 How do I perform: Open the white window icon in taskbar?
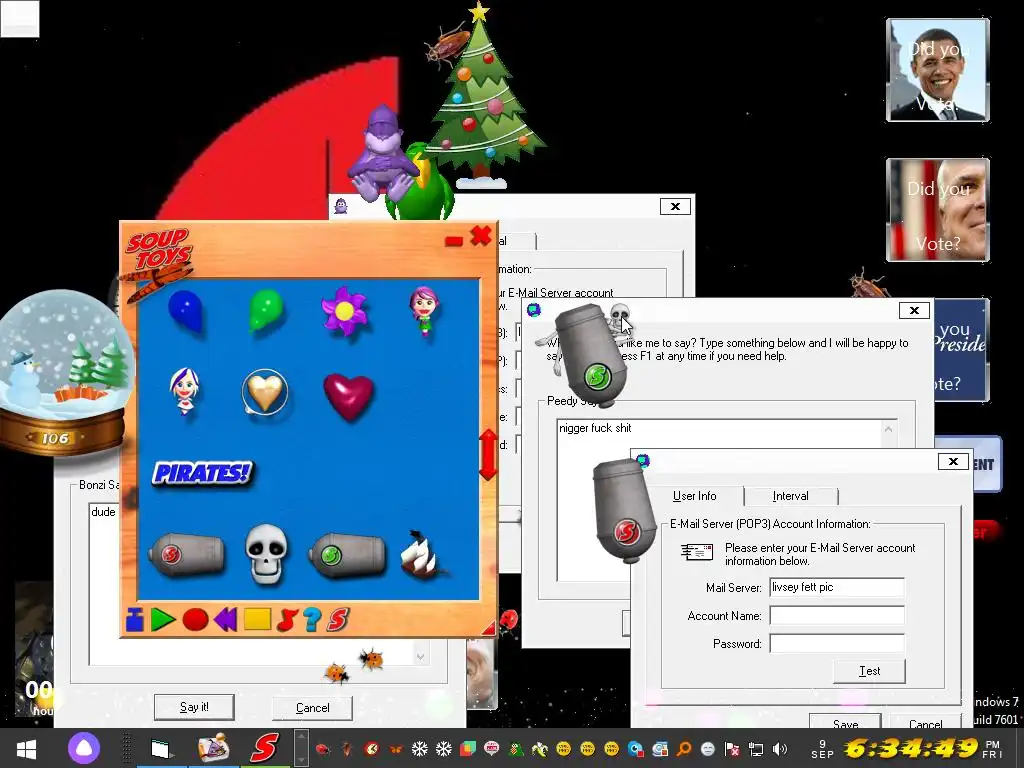click(160, 748)
